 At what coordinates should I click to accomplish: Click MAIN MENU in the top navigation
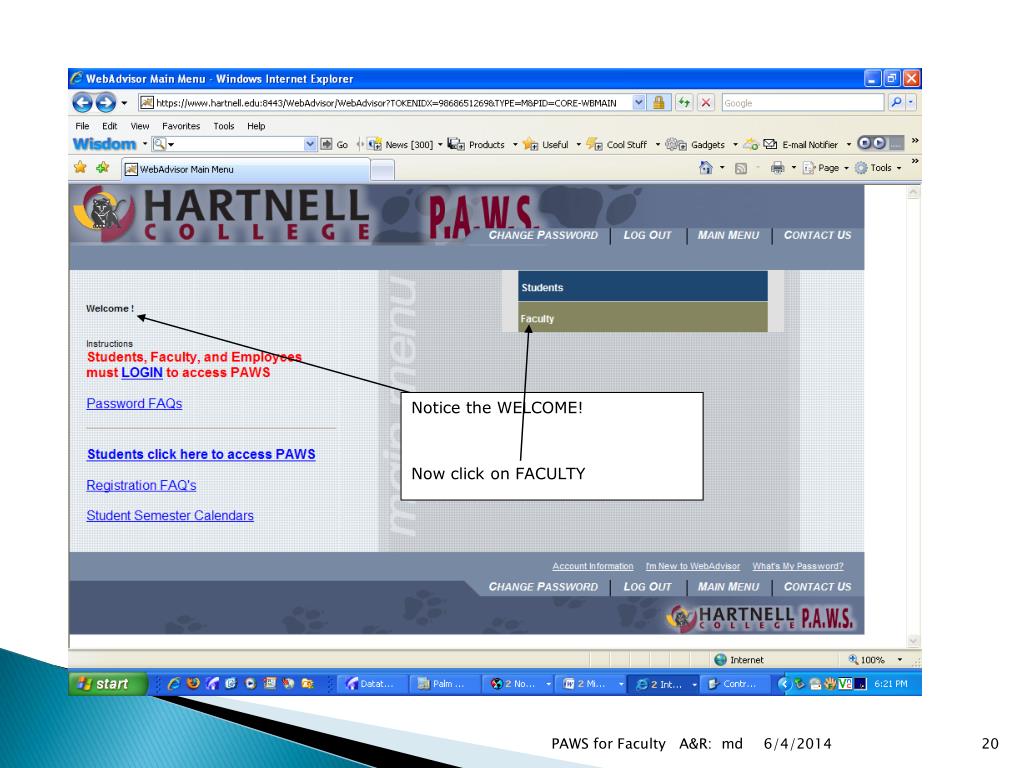coord(728,235)
